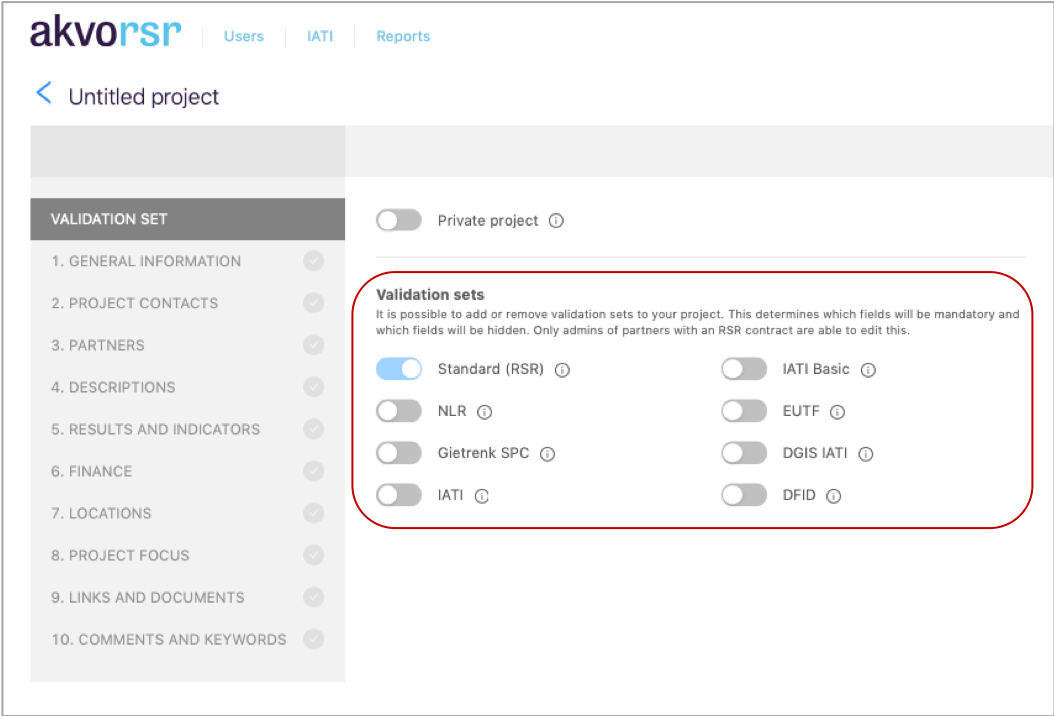
Task: Show info for DFID validation set
Action: coord(833,496)
